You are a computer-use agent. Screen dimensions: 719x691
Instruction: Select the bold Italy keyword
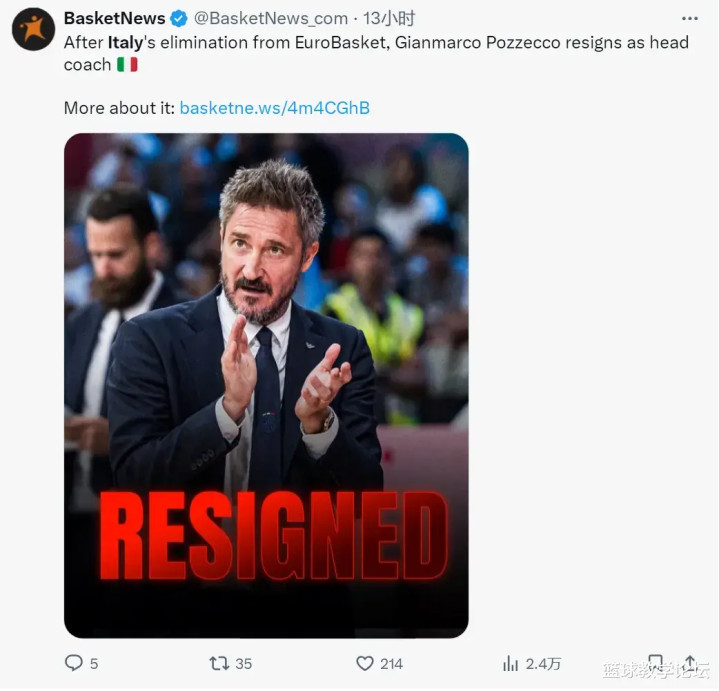(x=125, y=43)
